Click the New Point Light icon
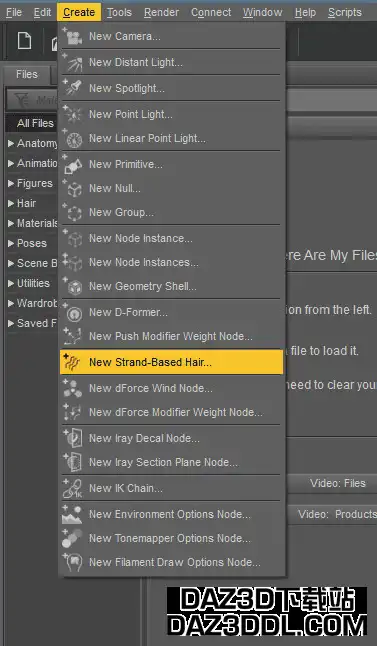Image resolution: width=377 pixels, height=646 pixels. pos(73,114)
